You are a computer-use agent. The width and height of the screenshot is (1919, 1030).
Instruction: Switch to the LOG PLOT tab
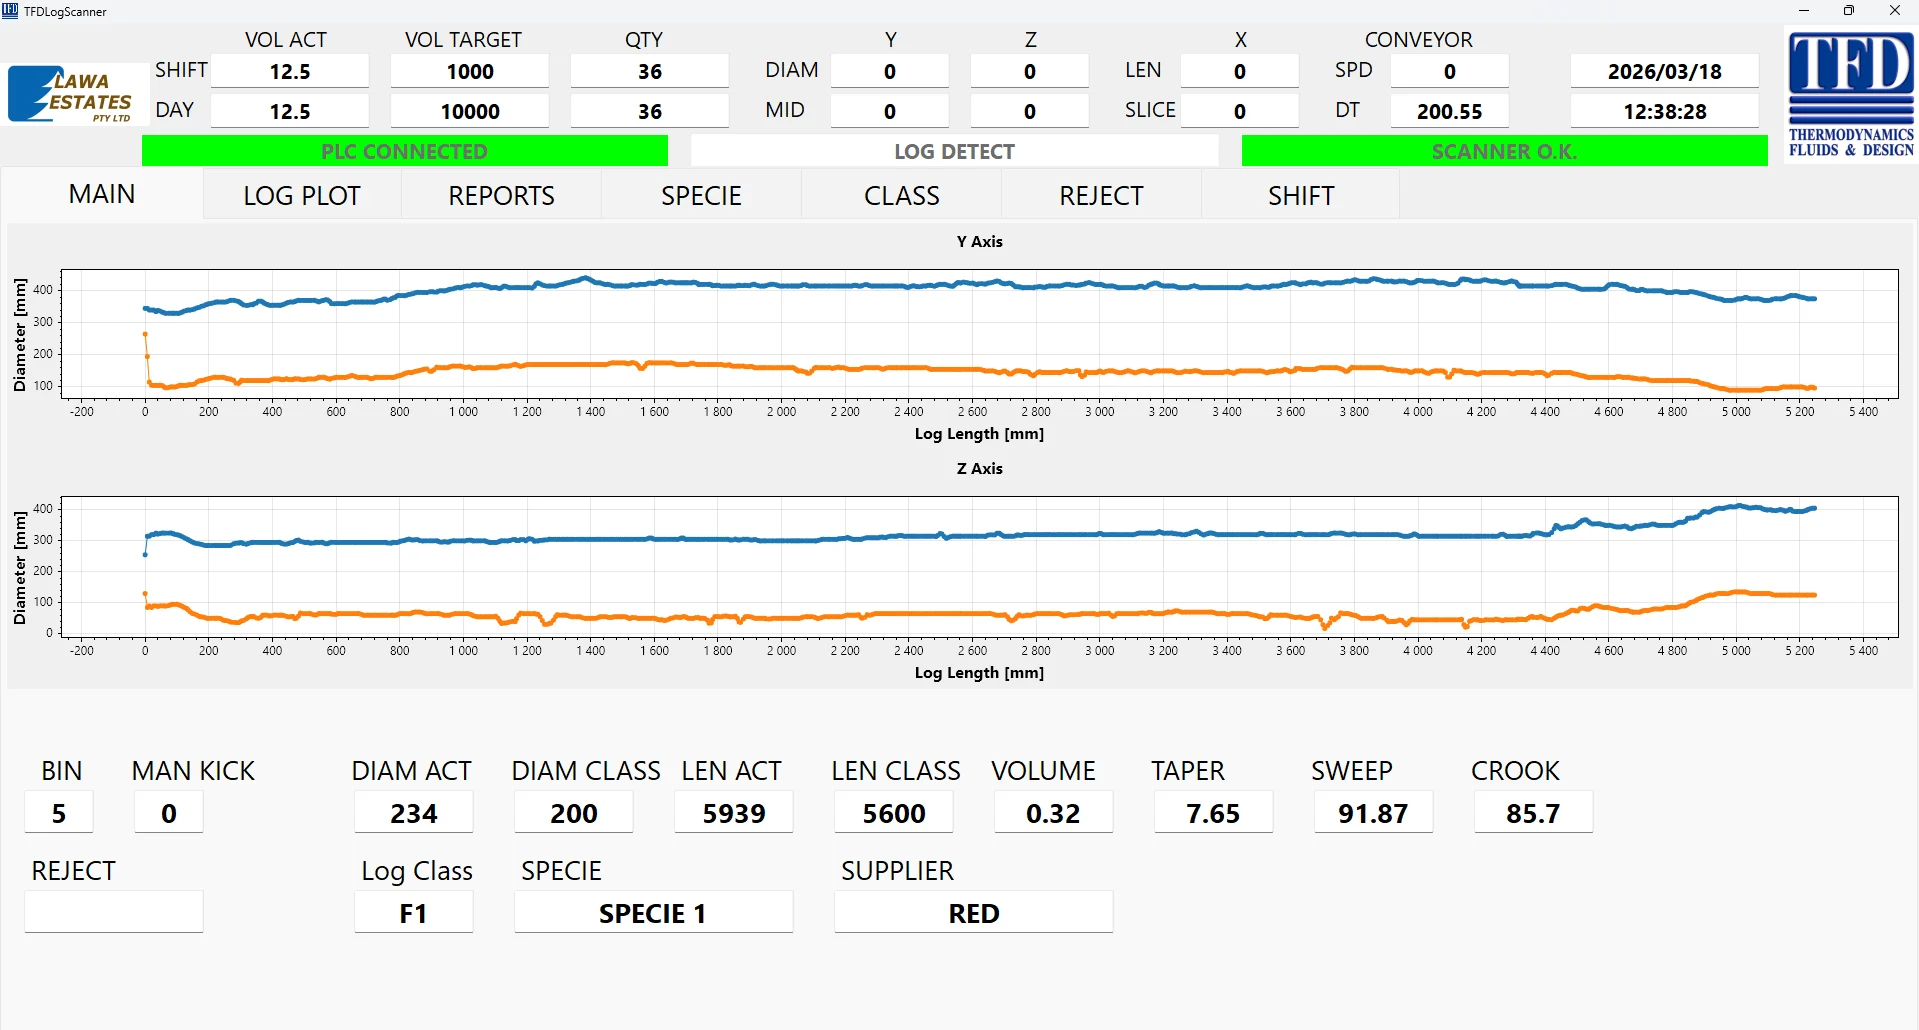click(x=302, y=196)
